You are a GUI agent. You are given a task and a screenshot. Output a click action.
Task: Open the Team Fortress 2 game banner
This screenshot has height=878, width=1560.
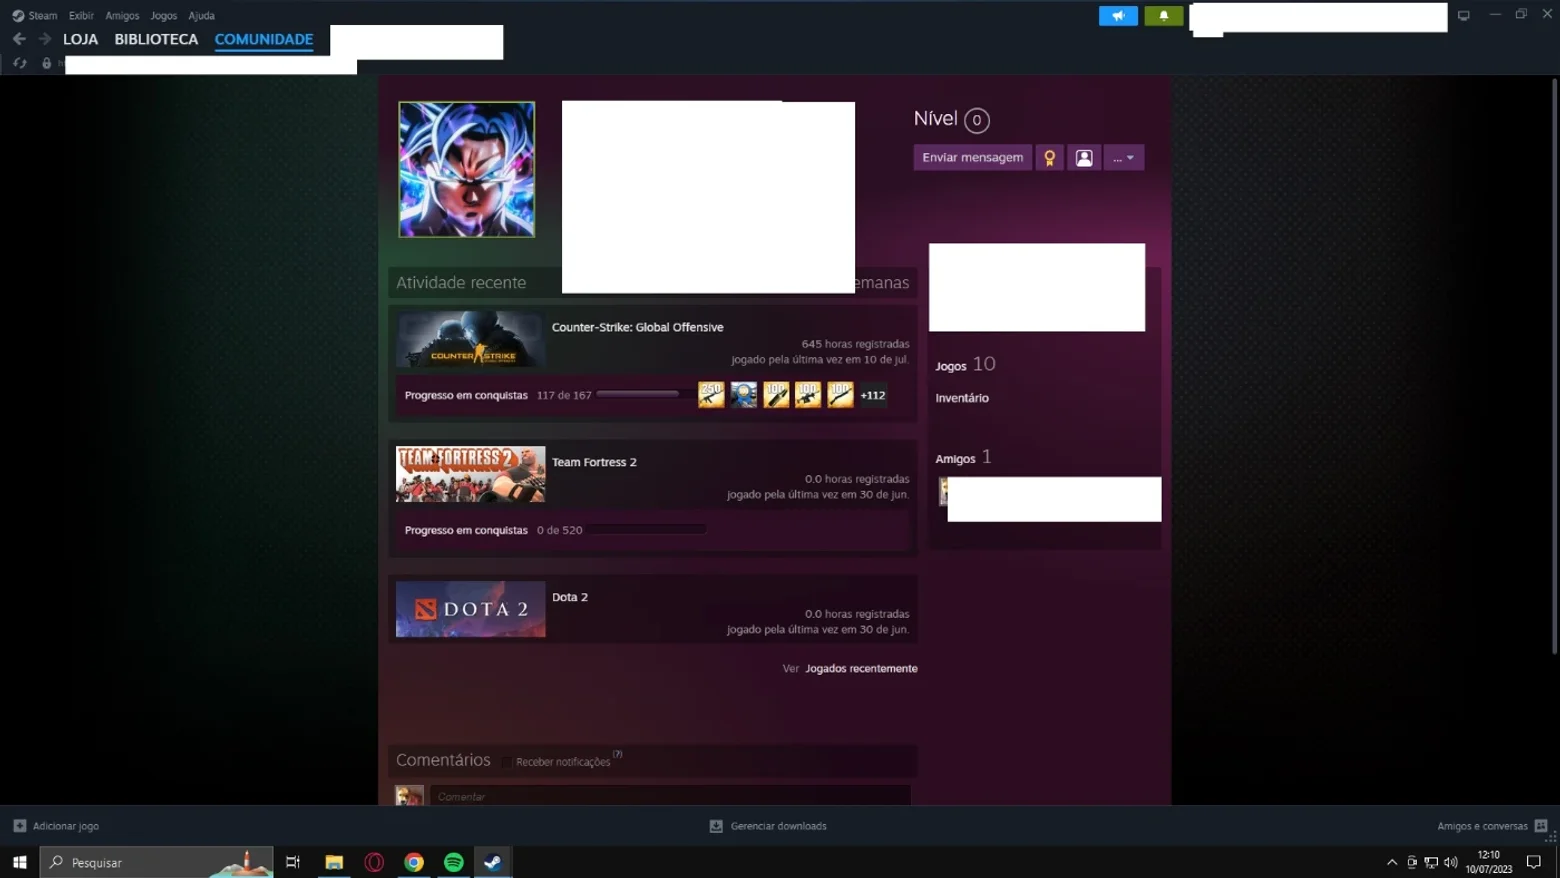(x=471, y=474)
